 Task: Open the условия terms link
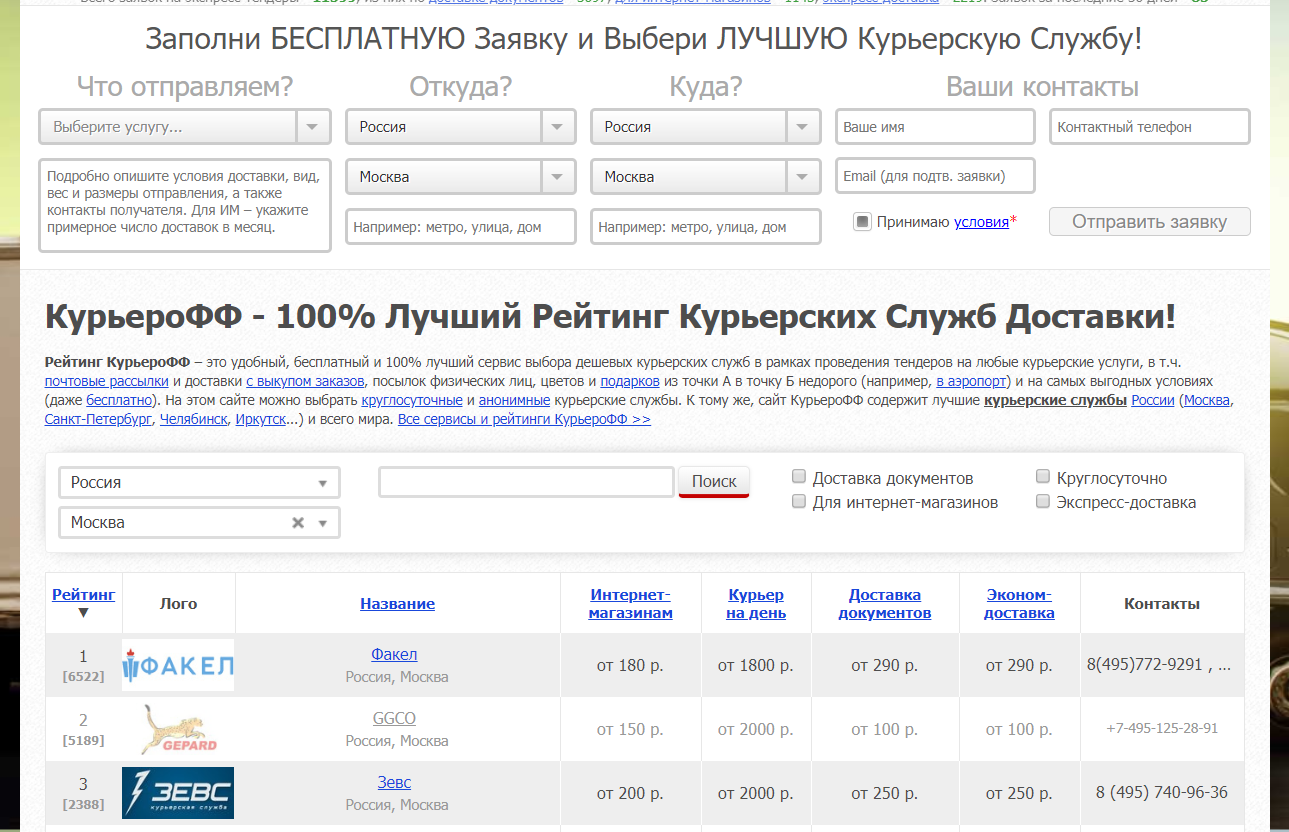coord(981,222)
